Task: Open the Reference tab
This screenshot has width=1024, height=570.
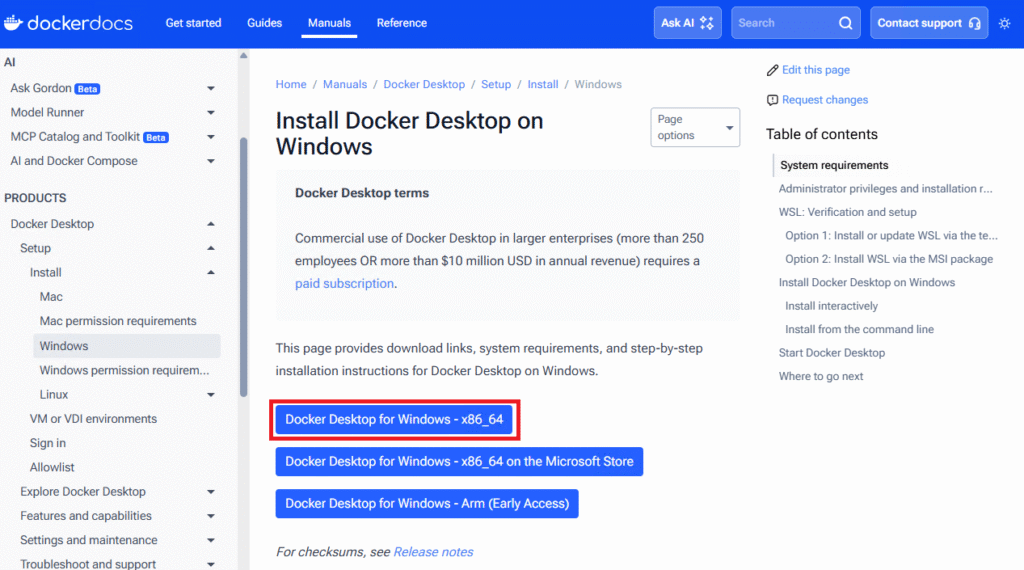Action: click(401, 23)
